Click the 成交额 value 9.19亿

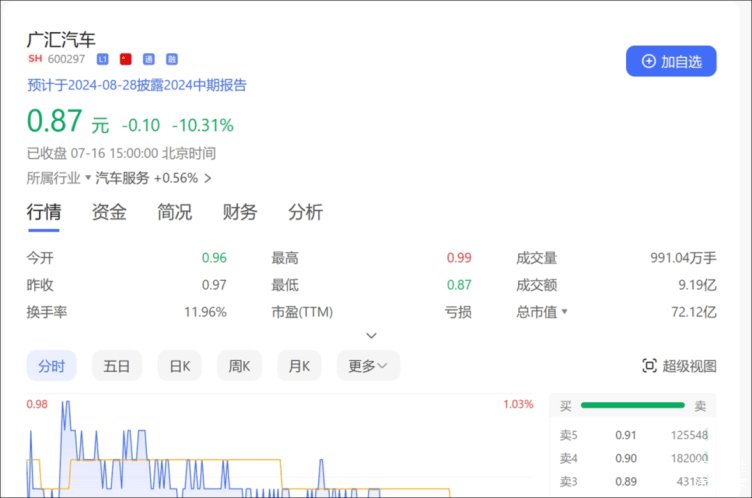point(697,285)
